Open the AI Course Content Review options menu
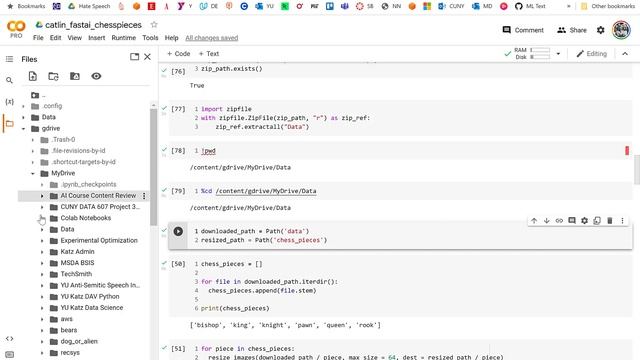Image resolution: width=640 pixels, height=360 pixels. point(144,196)
